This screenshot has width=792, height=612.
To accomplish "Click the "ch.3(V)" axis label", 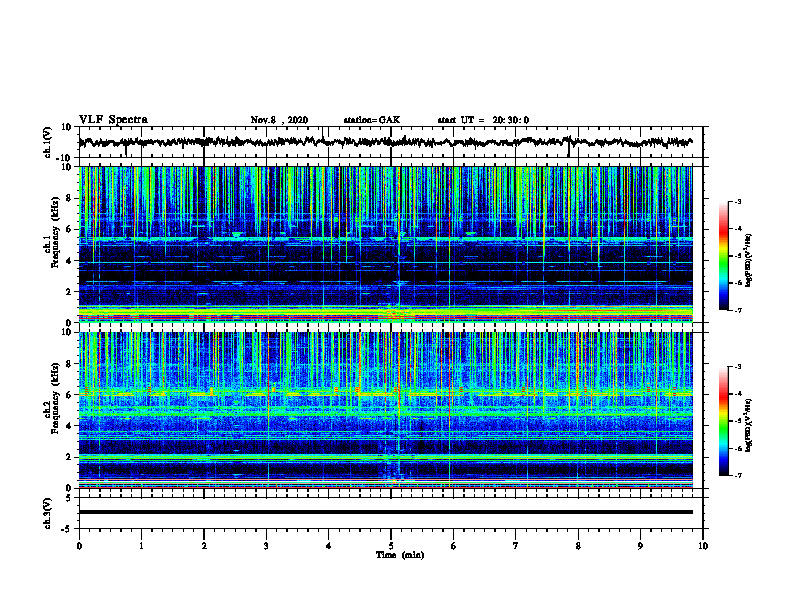I will [x=48, y=513].
